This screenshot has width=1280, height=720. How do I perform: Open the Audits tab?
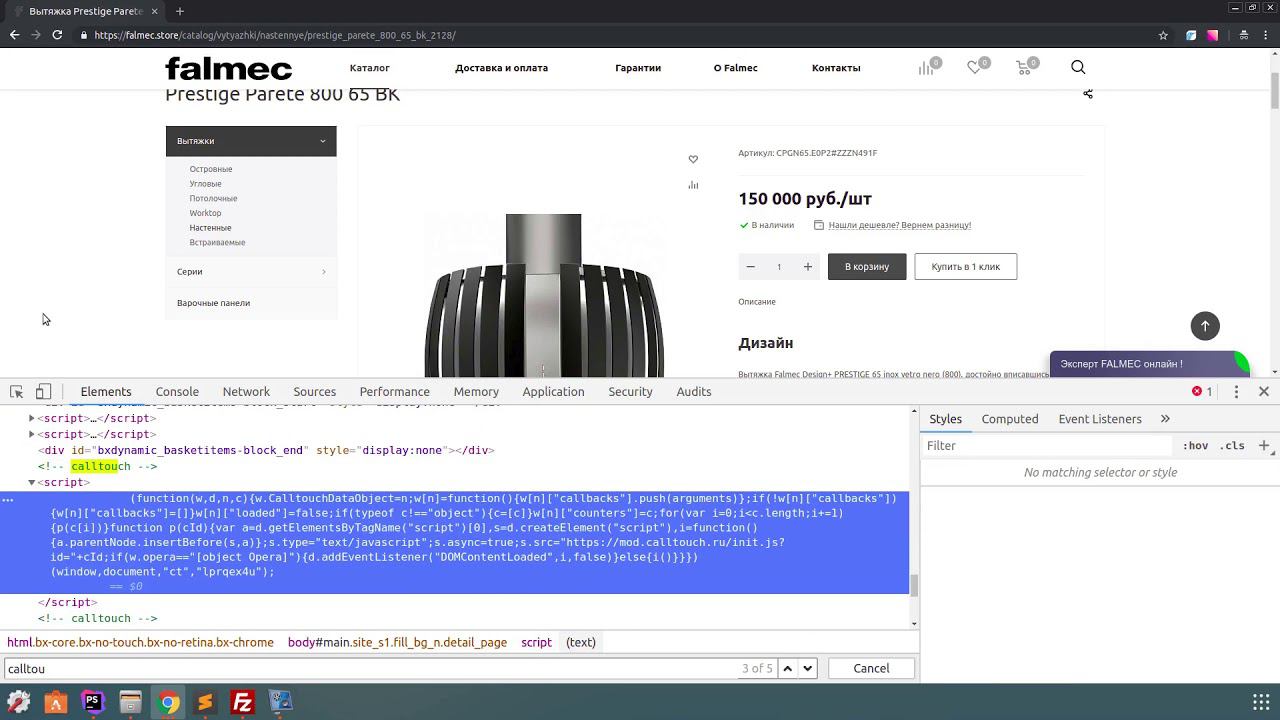(x=694, y=391)
